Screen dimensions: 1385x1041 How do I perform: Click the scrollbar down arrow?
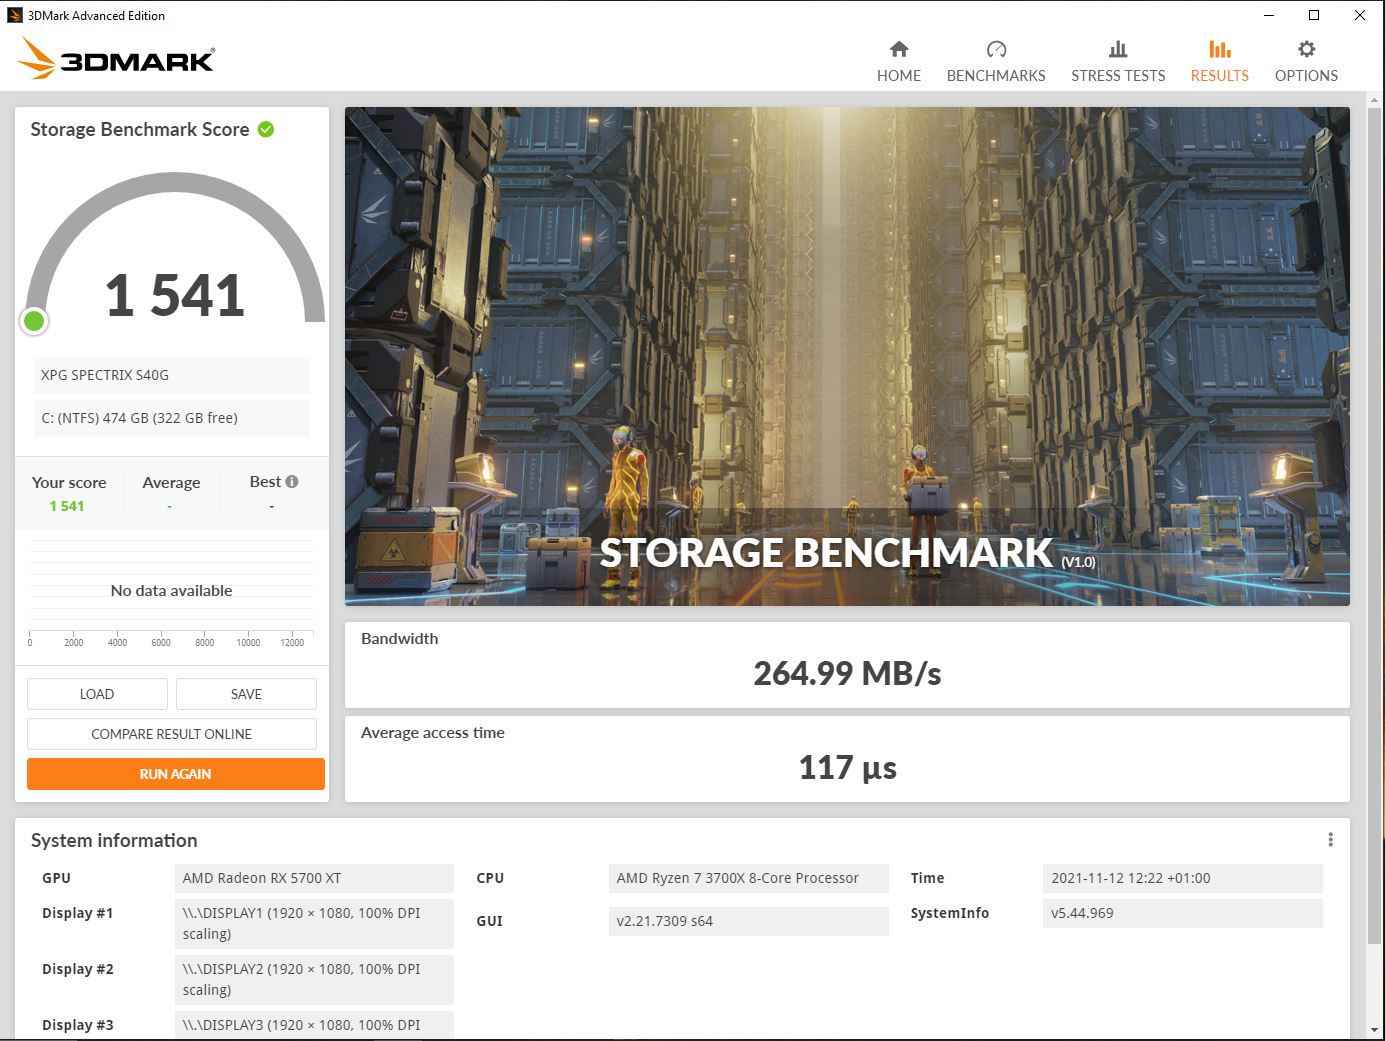pos(1375,1030)
